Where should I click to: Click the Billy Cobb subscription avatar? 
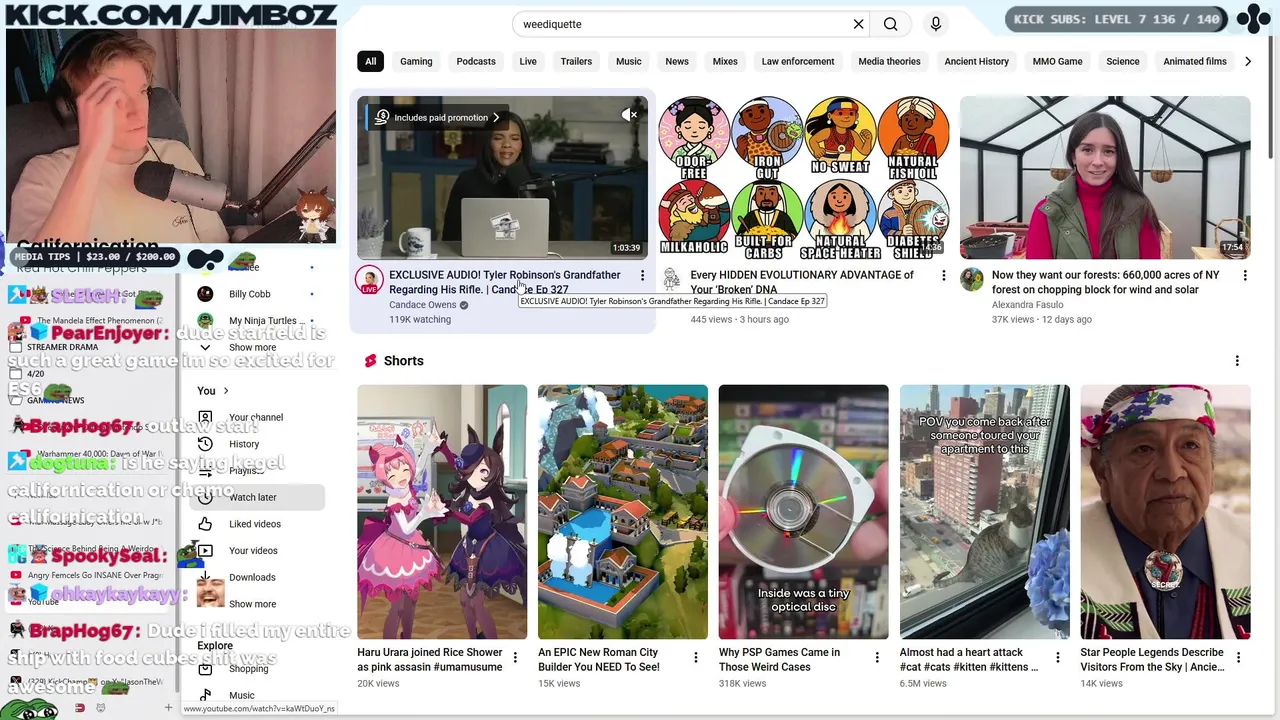coord(205,294)
